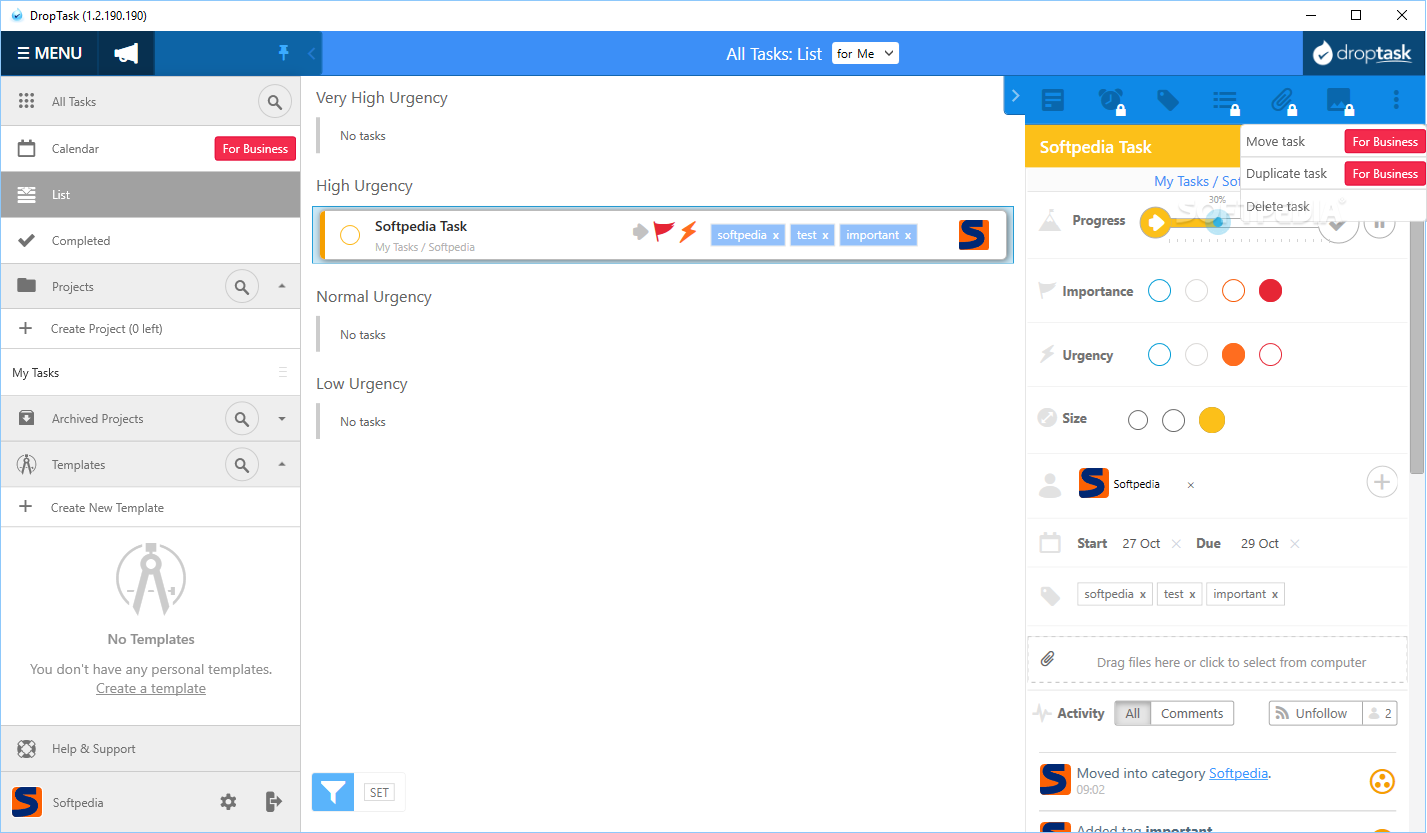Click the SET filter button
This screenshot has width=1427, height=833.
point(379,792)
